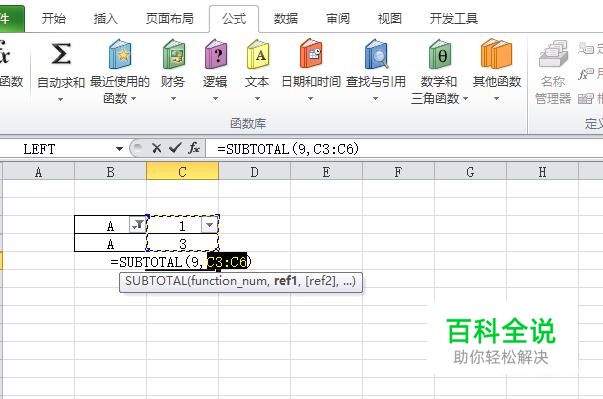Click function_num in the SUBTOTAL tooltip
The image size is (603, 399).
pos(229,281)
